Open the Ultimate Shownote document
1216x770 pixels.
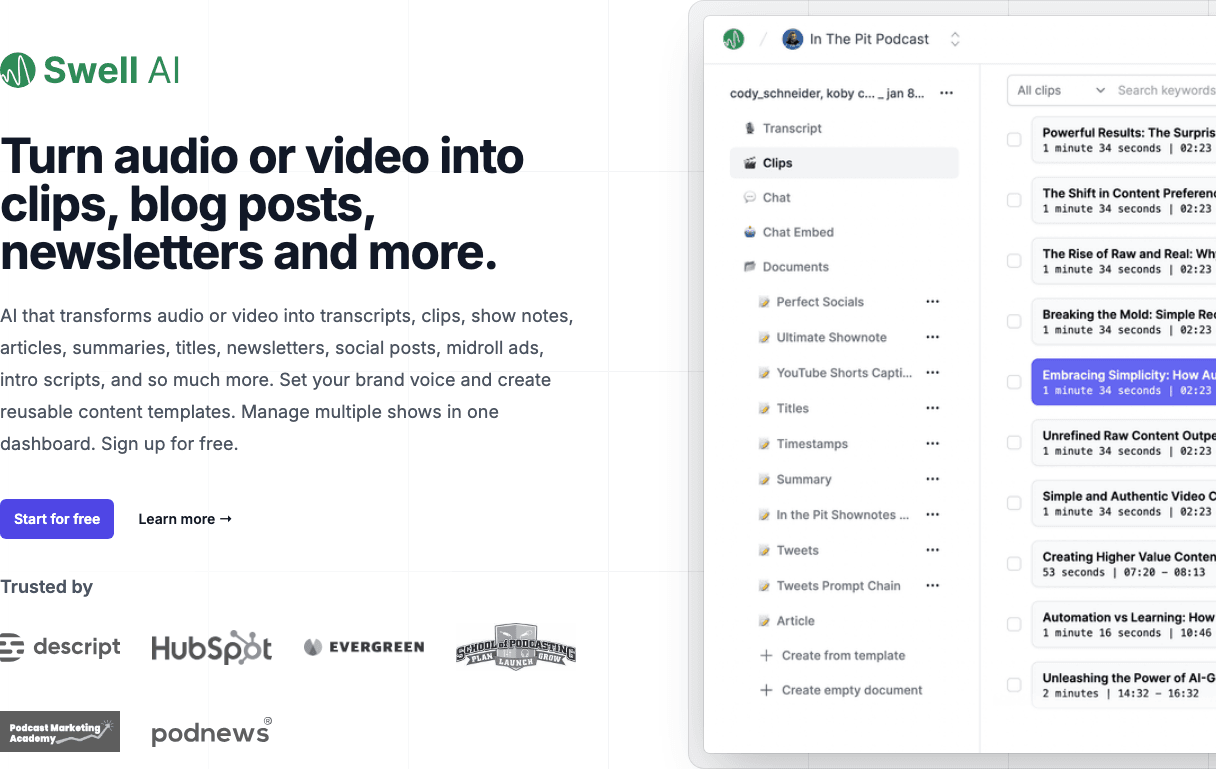(x=831, y=338)
